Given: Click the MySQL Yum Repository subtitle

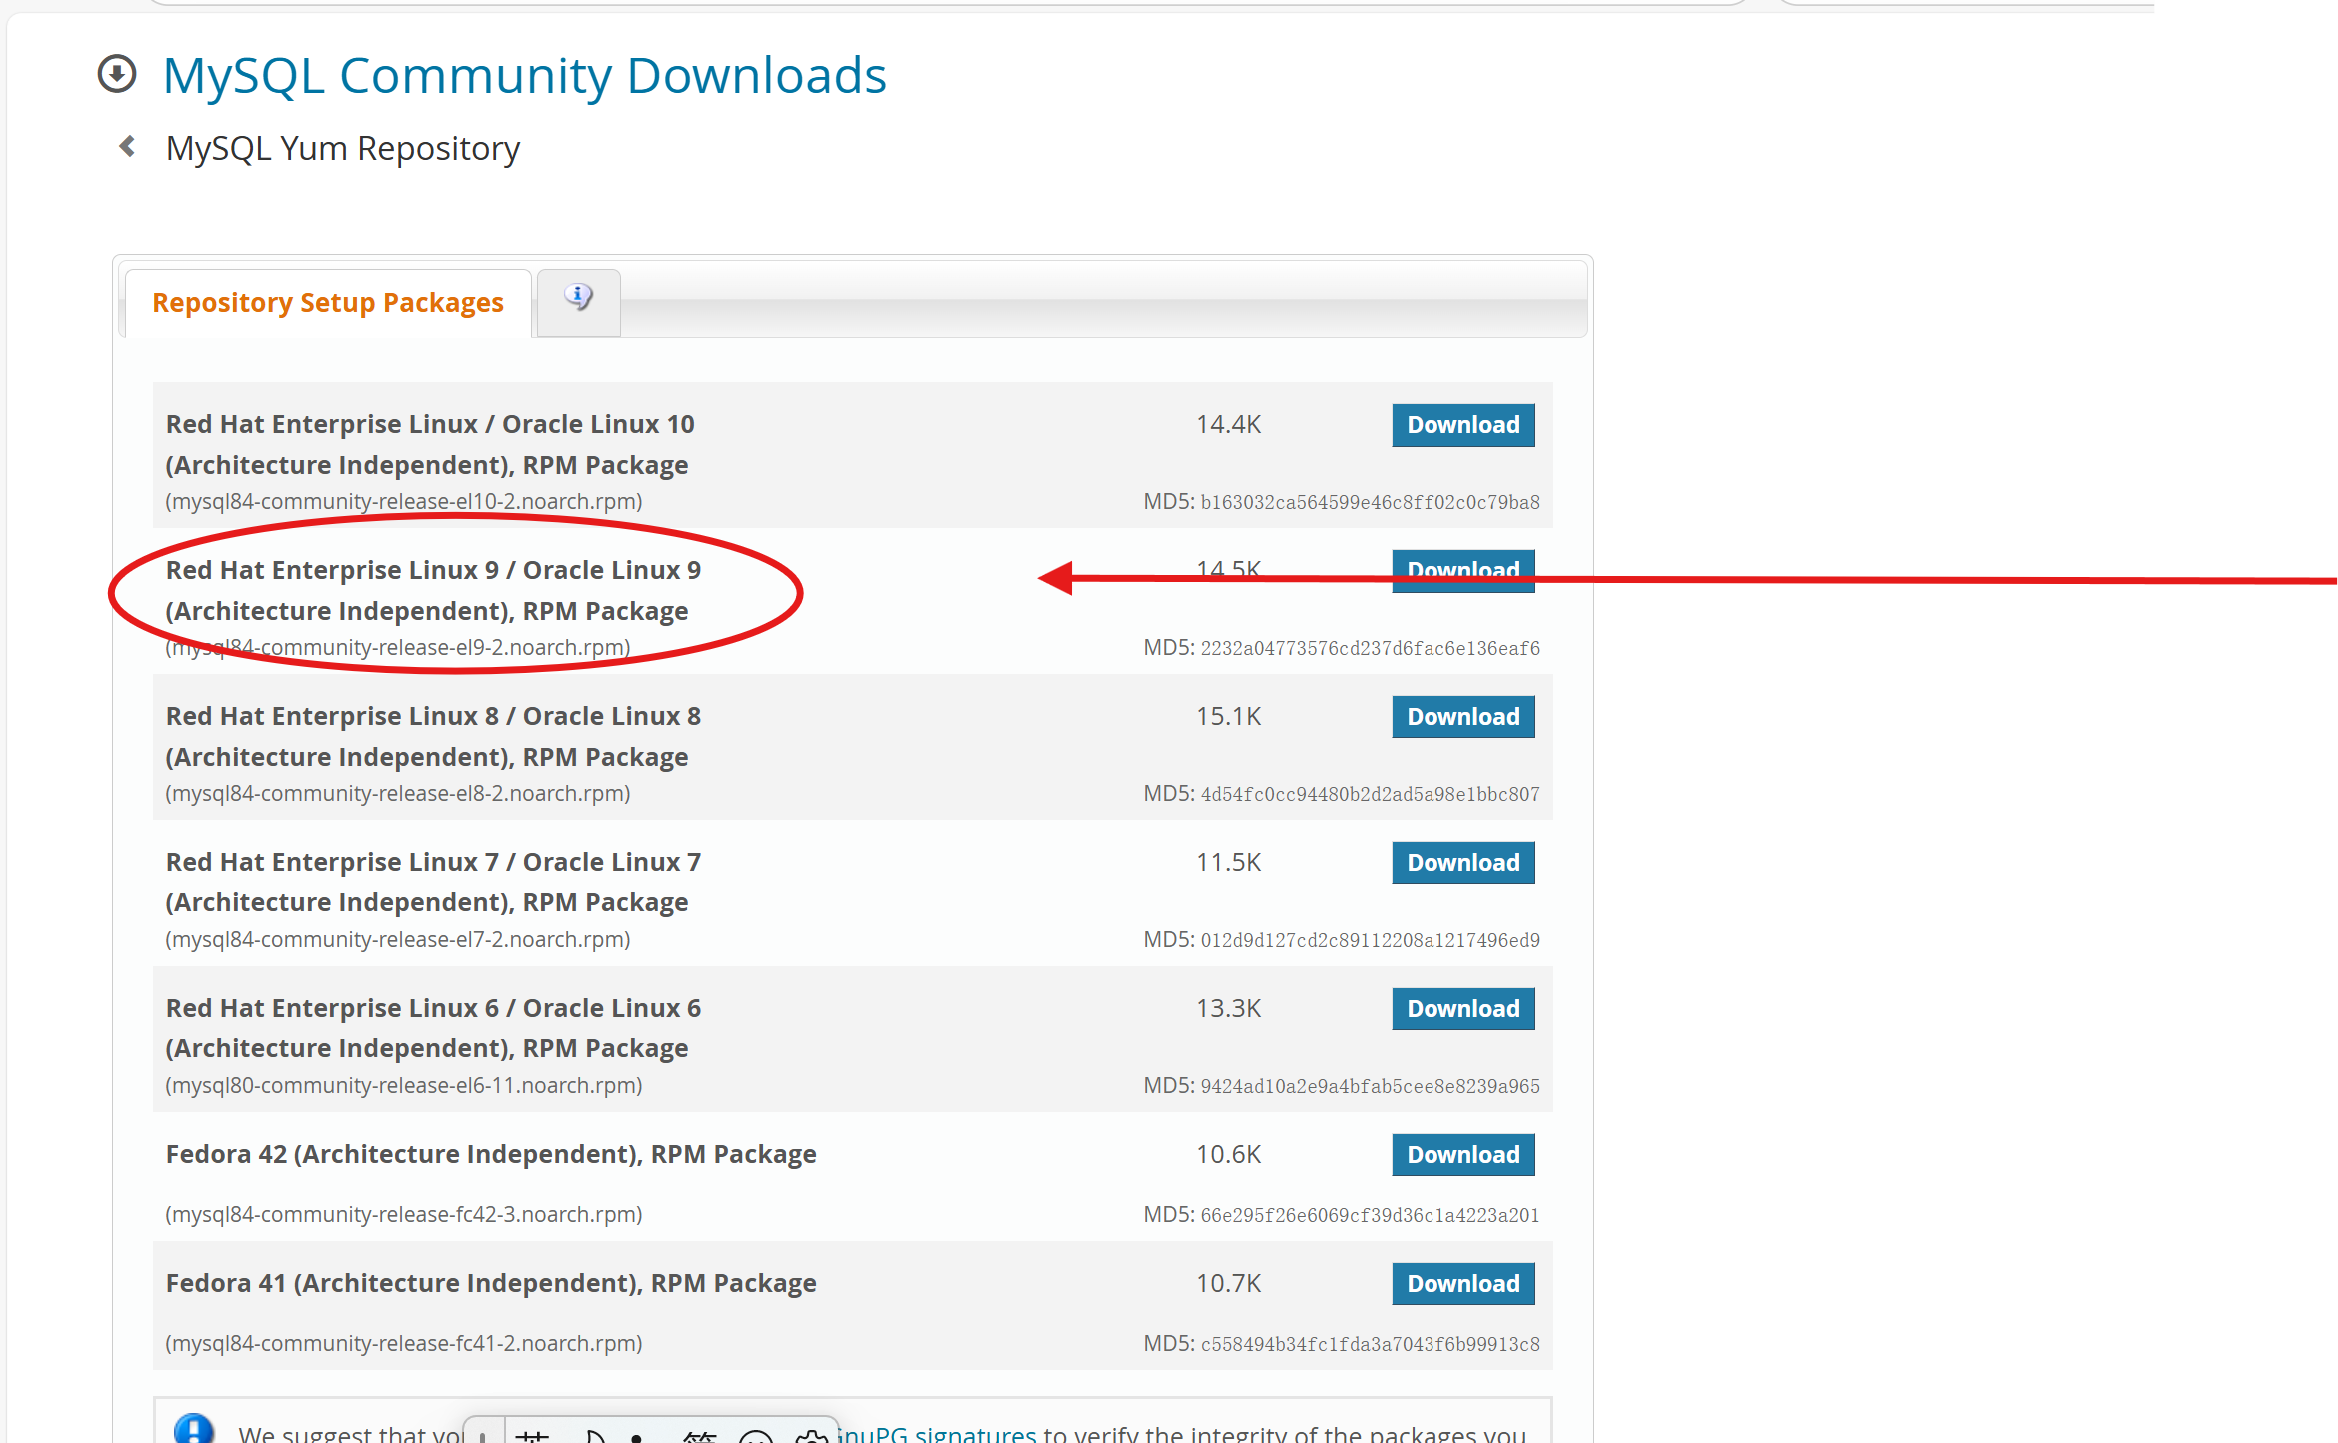Looking at the screenshot, I should pyautogui.click(x=343, y=148).
